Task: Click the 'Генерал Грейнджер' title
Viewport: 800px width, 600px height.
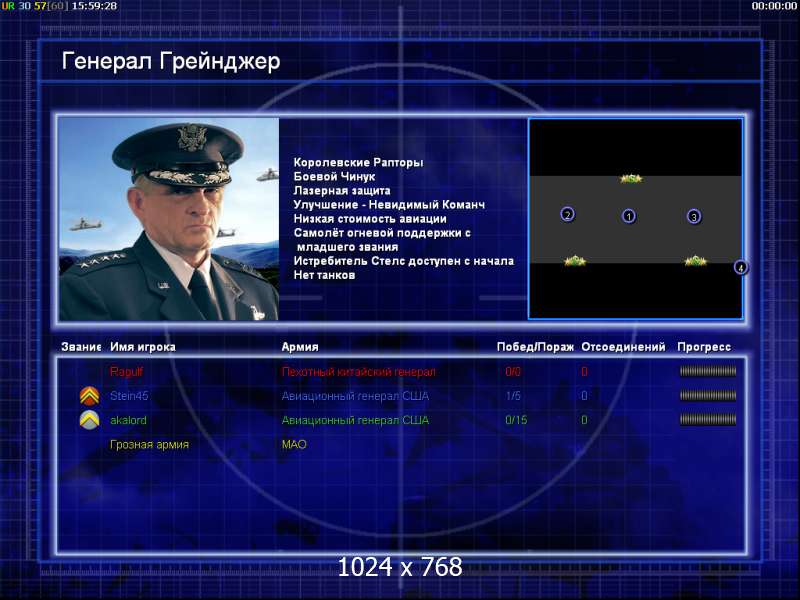Action: tap(171, 61)
